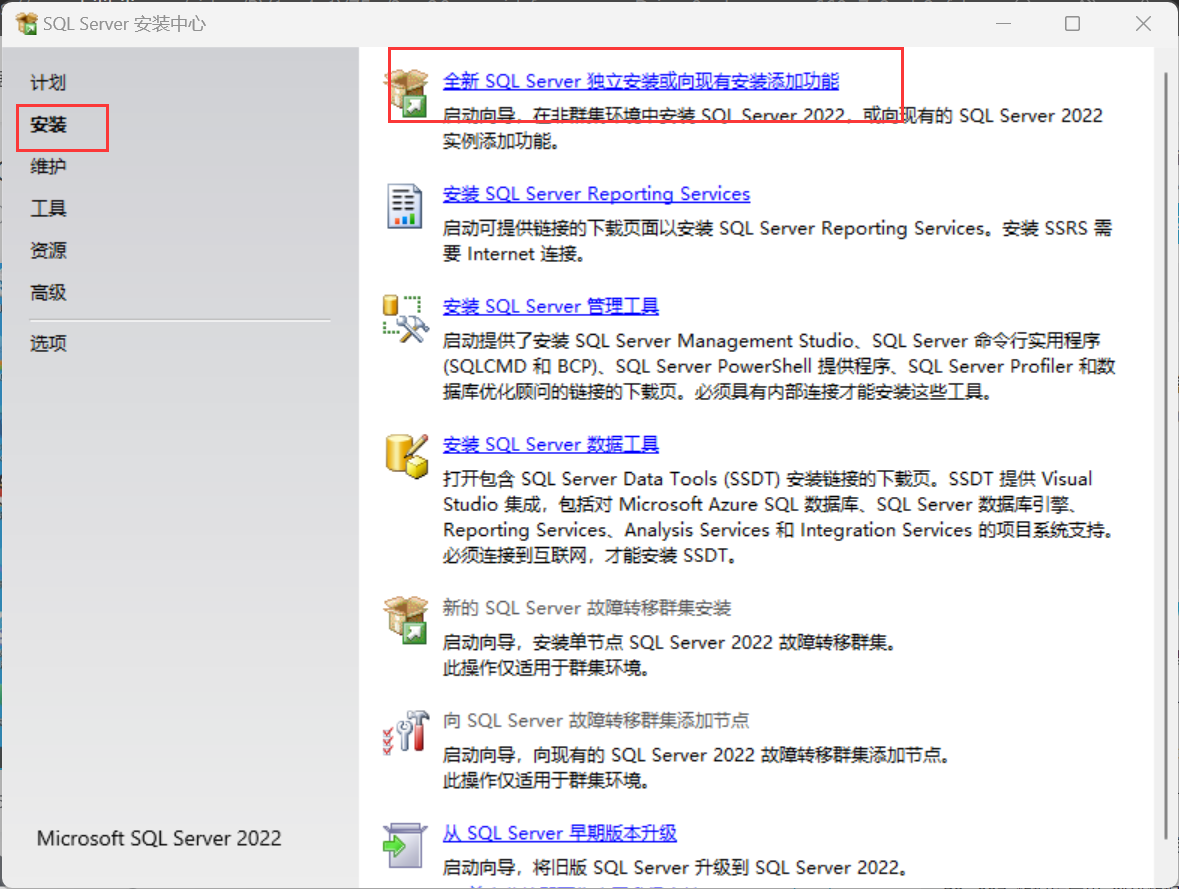
Task: Click the SQL Server data tools cylinder icon
Action: [407, 456]
